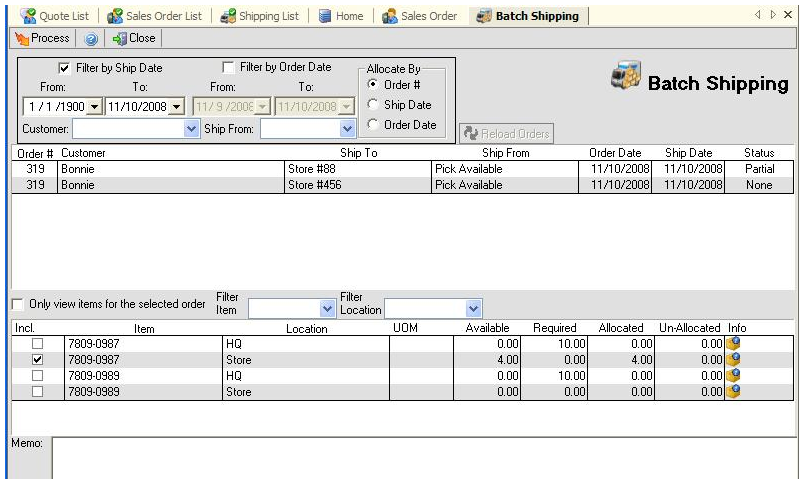Click info icon for 7809-0987 Store row
The height and width of the screenshot is (486, 806).
735,359
